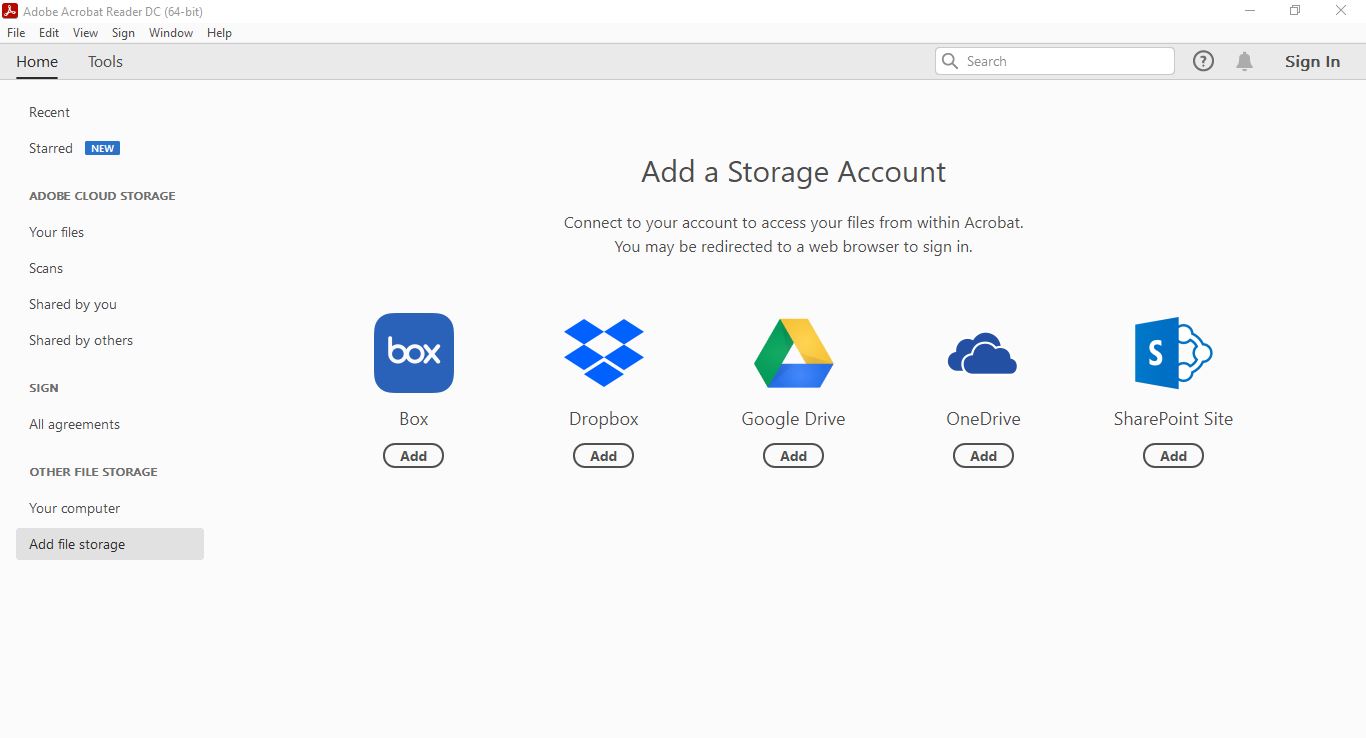Open the Scans section
This screenshot has height=738, width=1366.
[46, 268]
